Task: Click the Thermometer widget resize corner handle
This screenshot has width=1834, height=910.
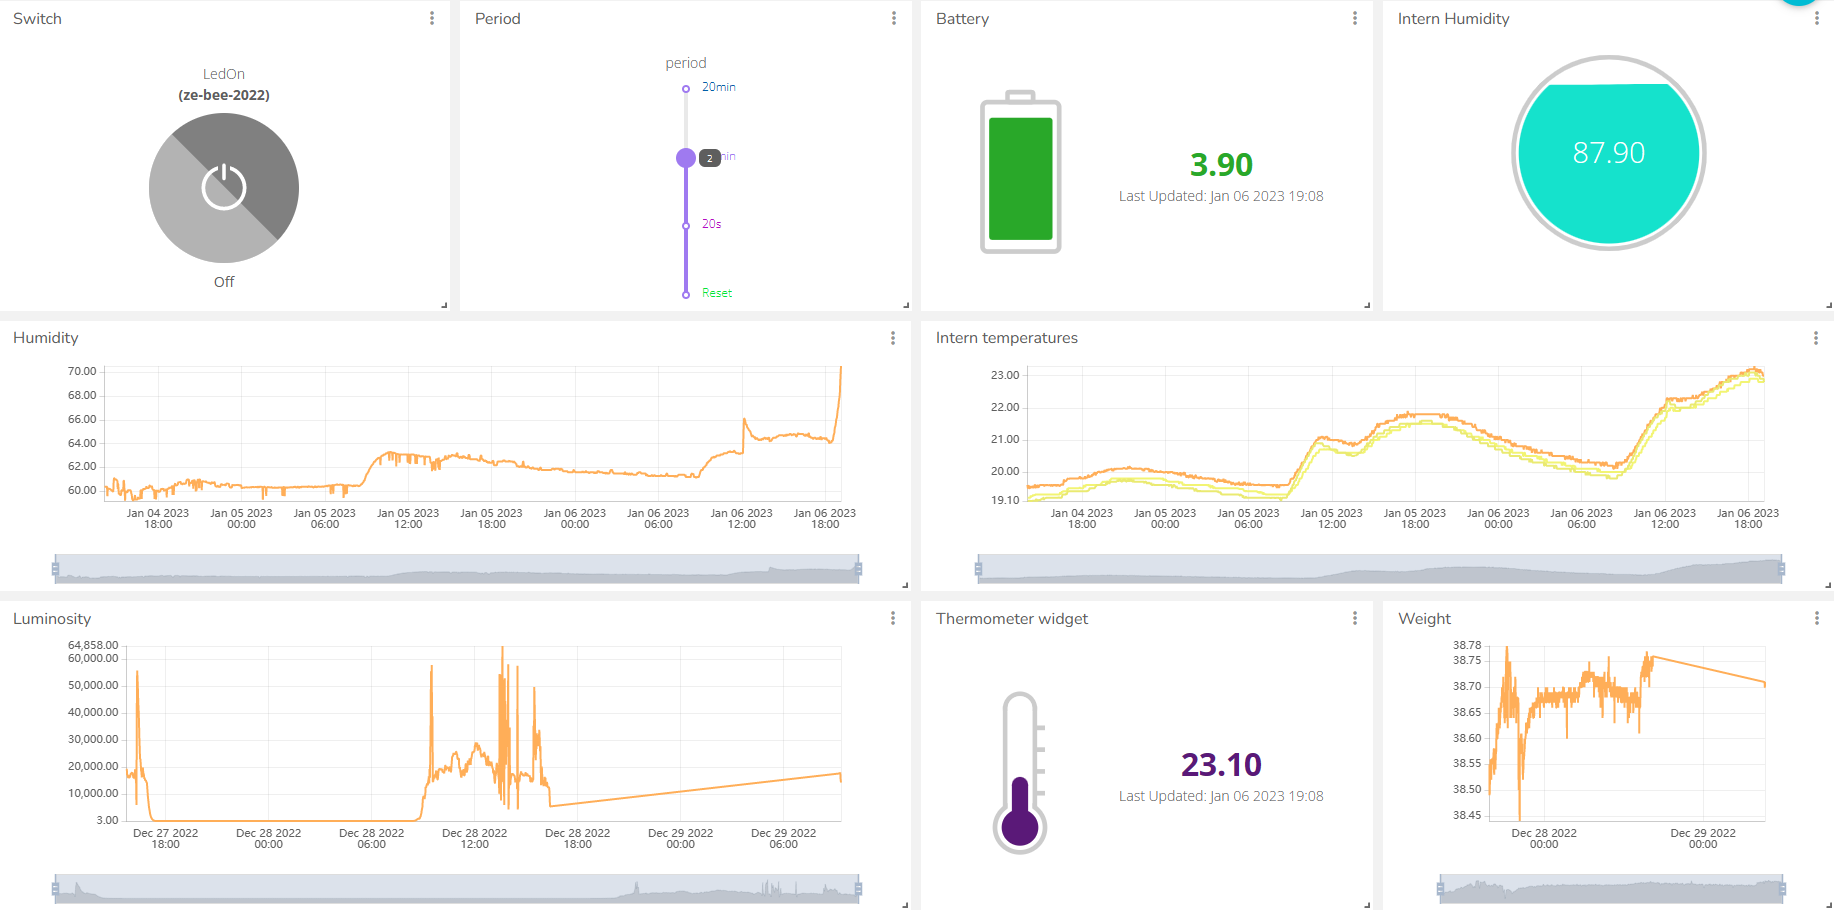Action: 1367,905
